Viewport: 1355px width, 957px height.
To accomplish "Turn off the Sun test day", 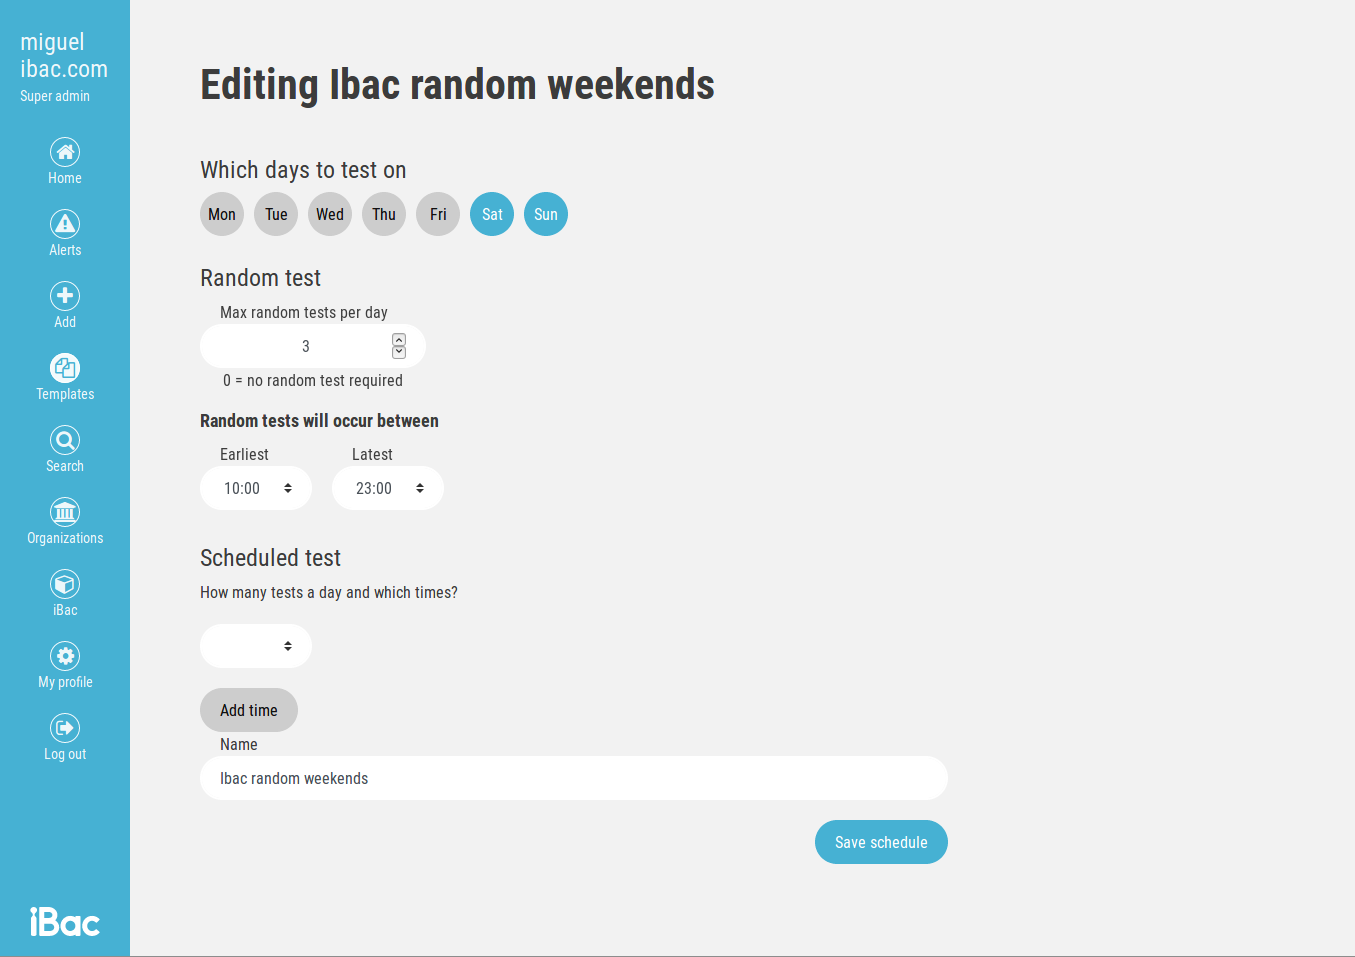I will (x=546, y=214).
